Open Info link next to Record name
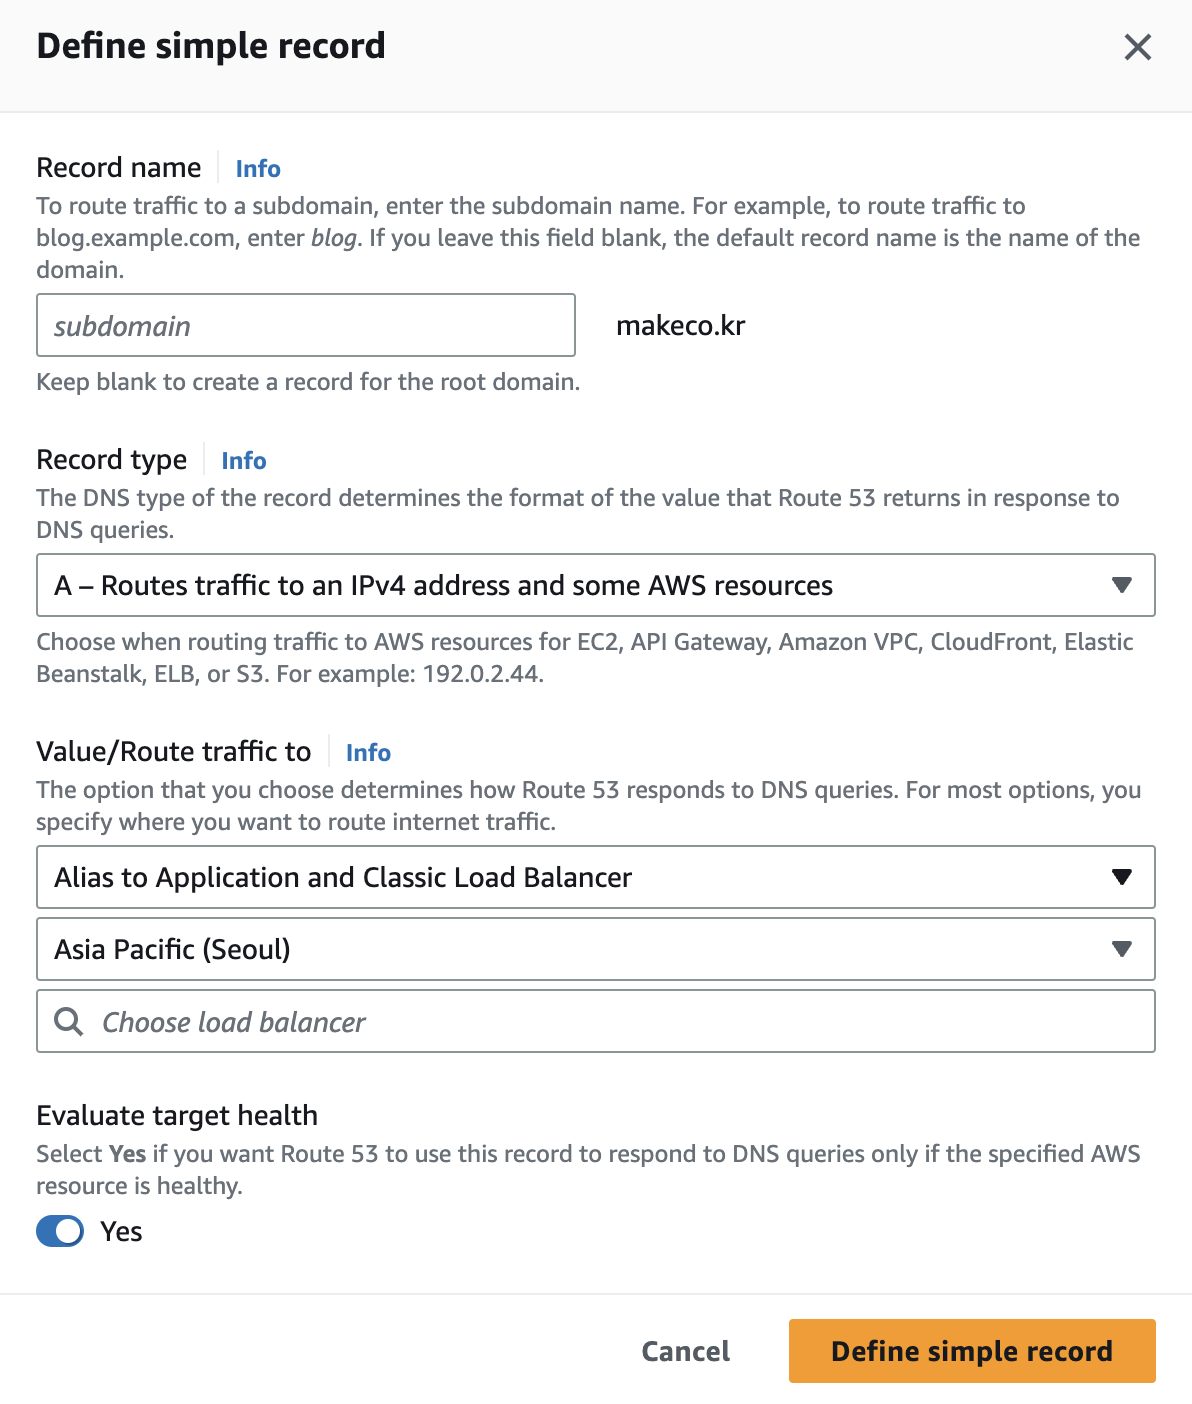The width and height of the screenshot is (1192, 1404). coord(258,168)
